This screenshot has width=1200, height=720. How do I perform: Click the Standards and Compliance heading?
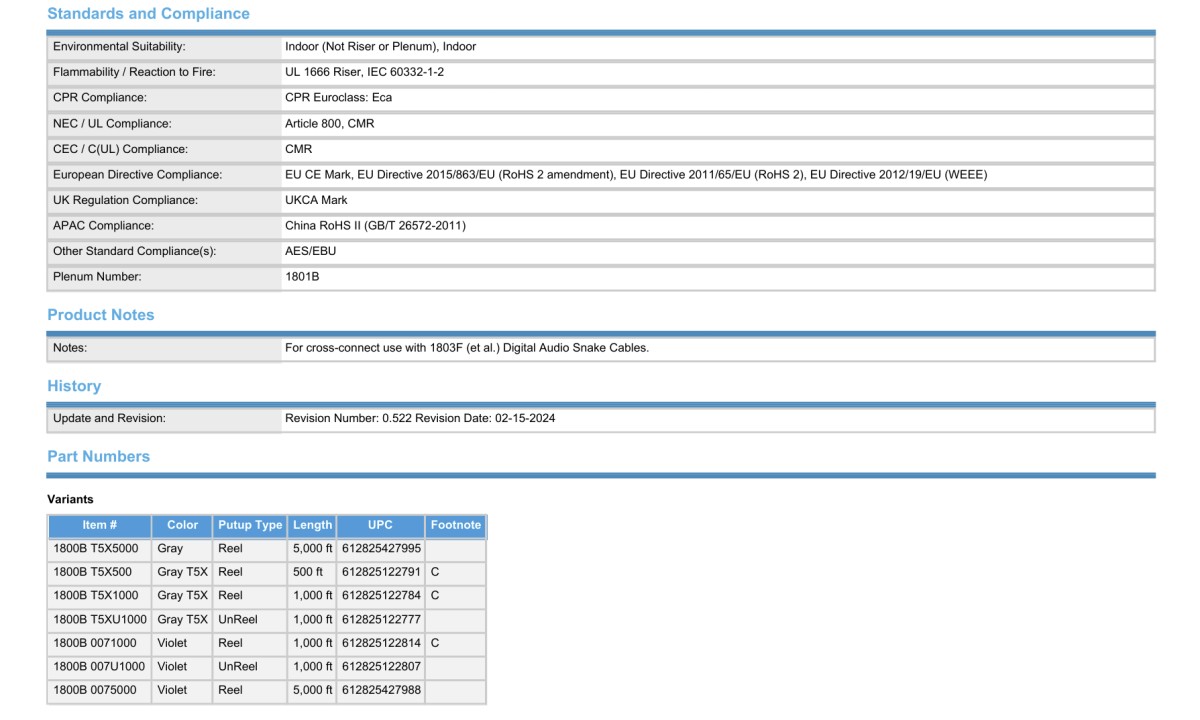148,14
